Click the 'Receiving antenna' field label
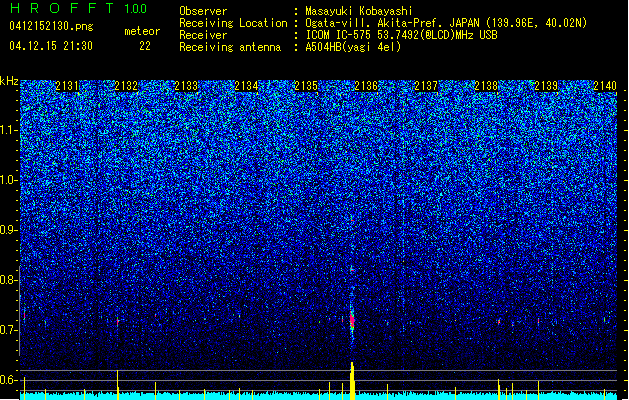The image size is (629, 400). point(230,47)
